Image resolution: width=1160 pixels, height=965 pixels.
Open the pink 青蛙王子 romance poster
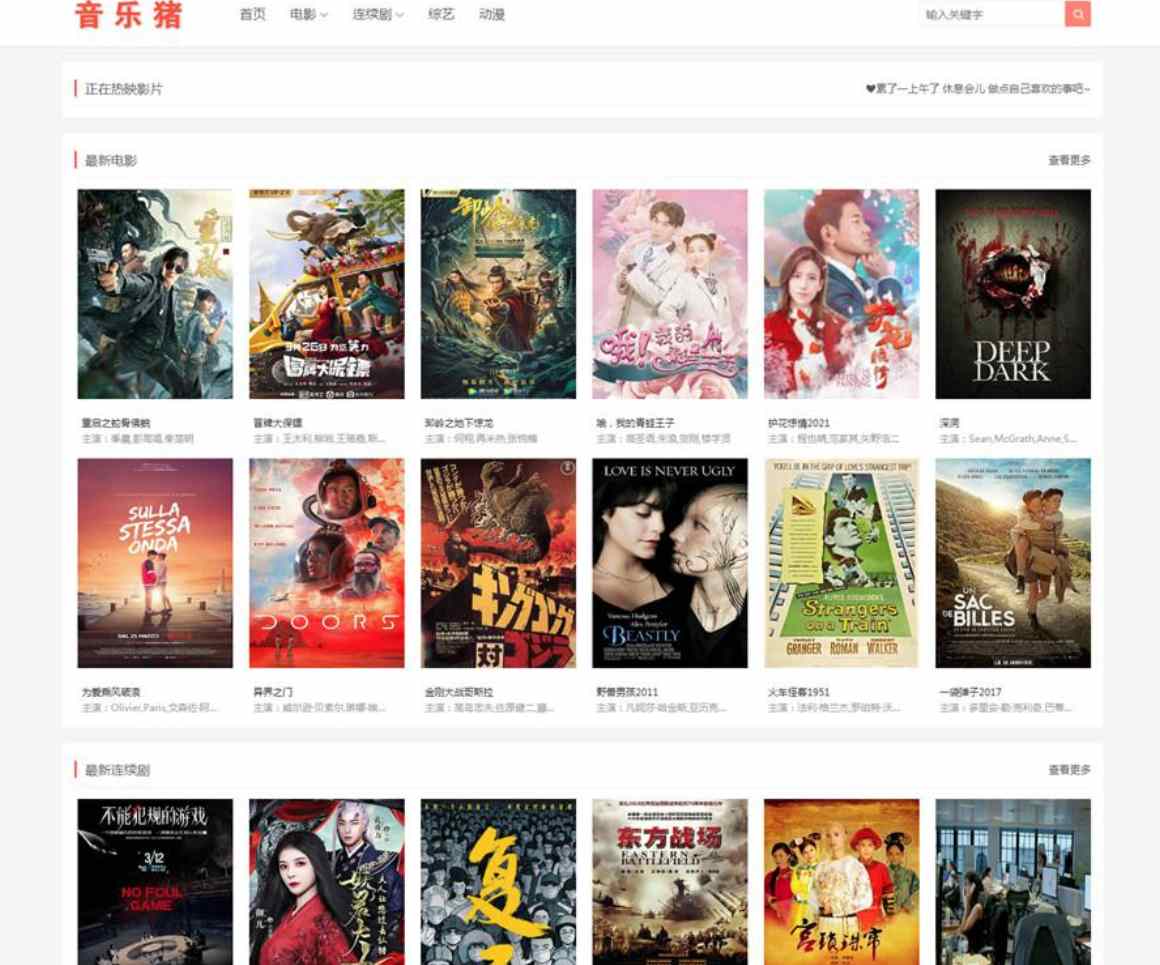click(x=670, y=294)
